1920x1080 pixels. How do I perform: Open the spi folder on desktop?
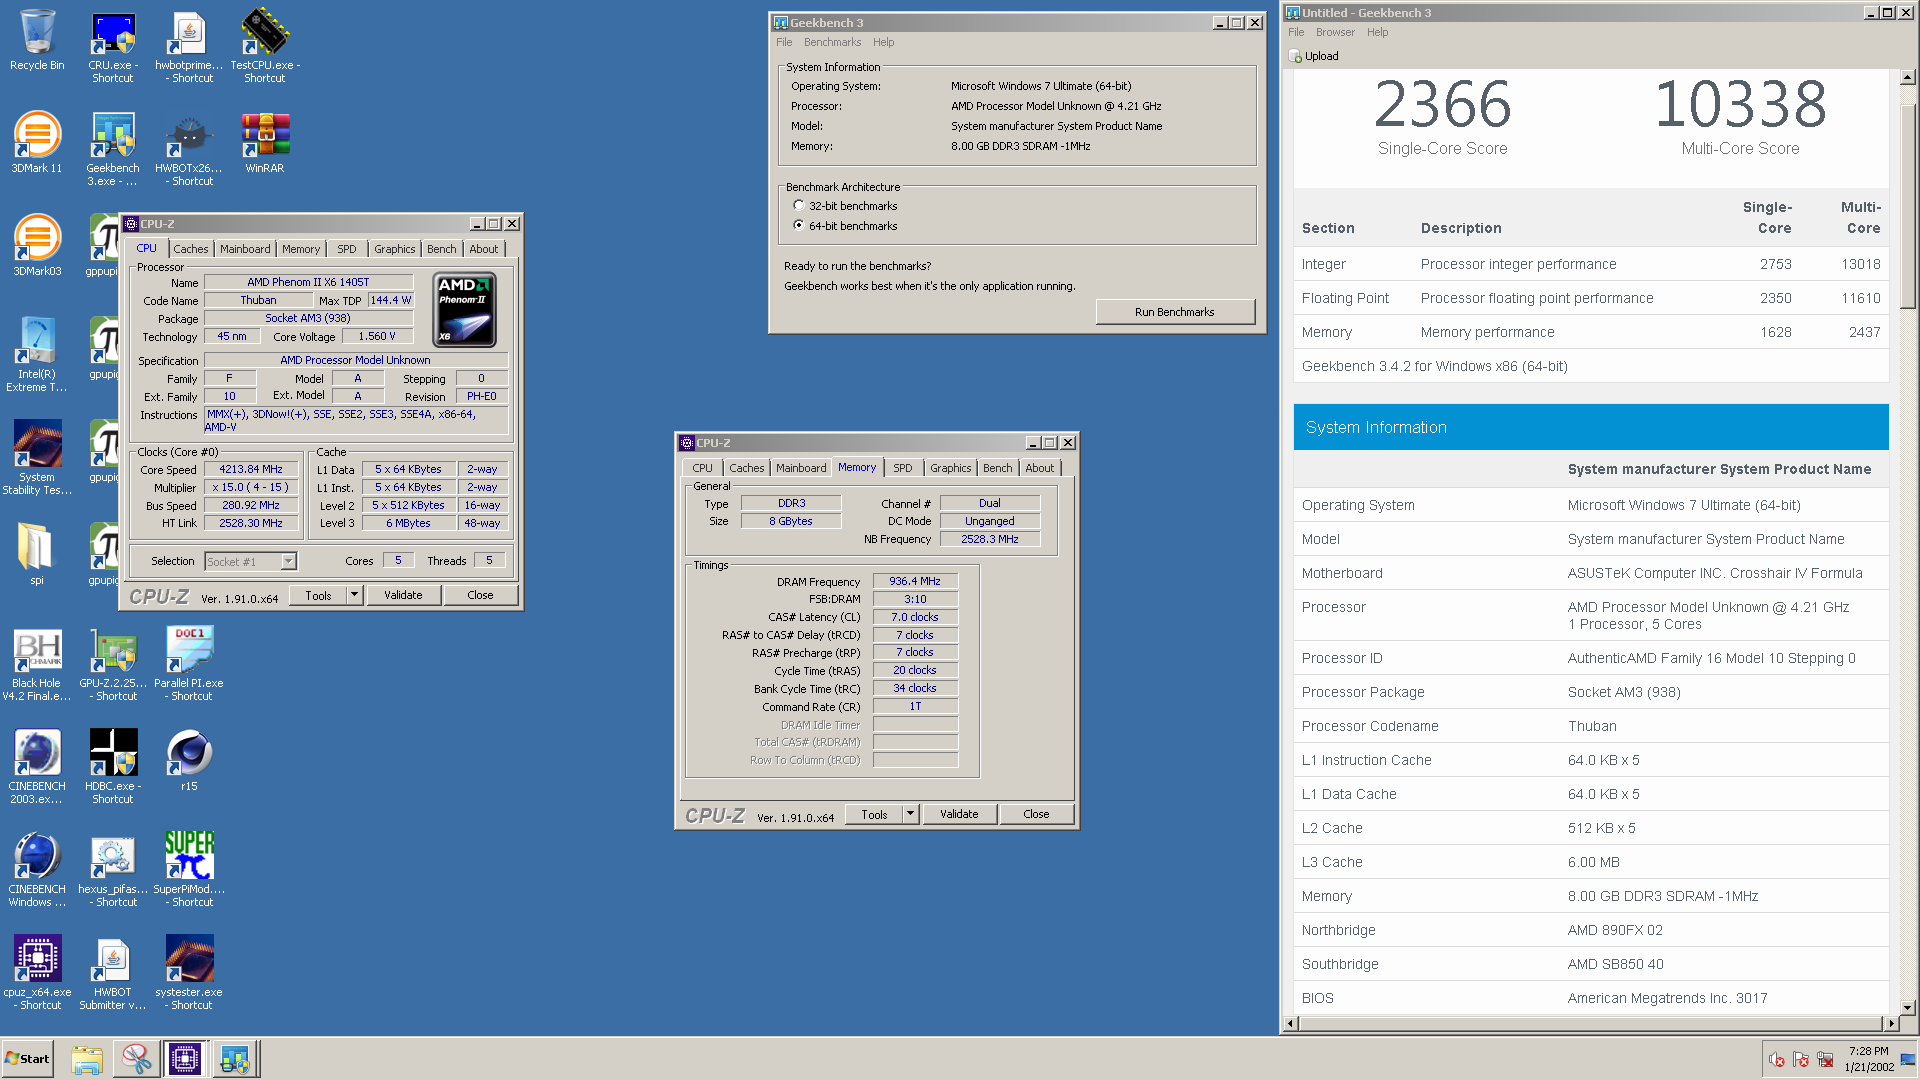(x=37, y=553)
